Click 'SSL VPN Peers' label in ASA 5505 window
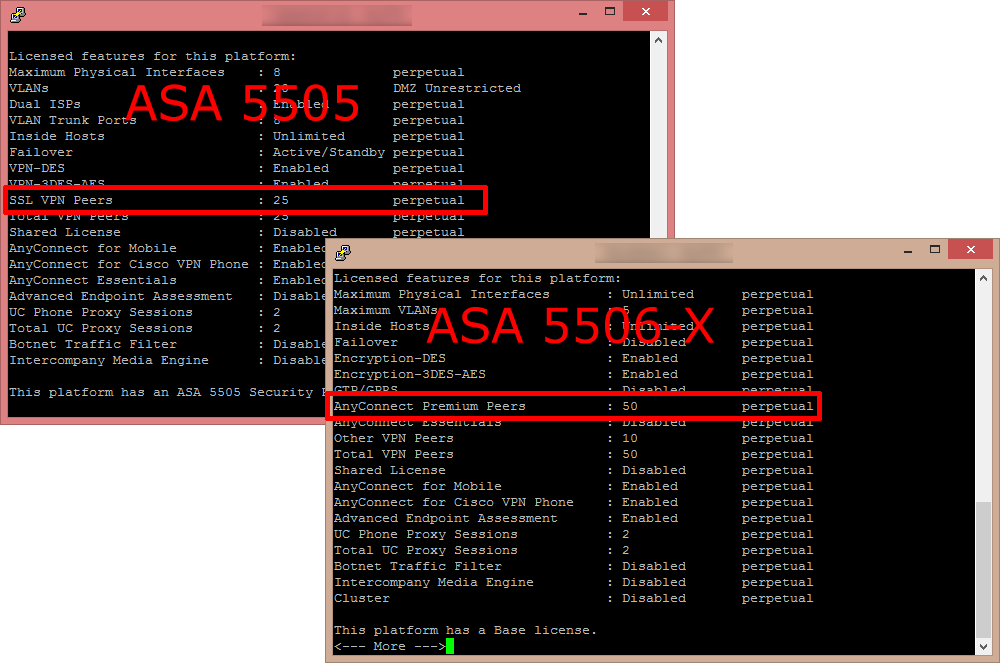The width and height of the screenshot is (1000, 663). 61,200
